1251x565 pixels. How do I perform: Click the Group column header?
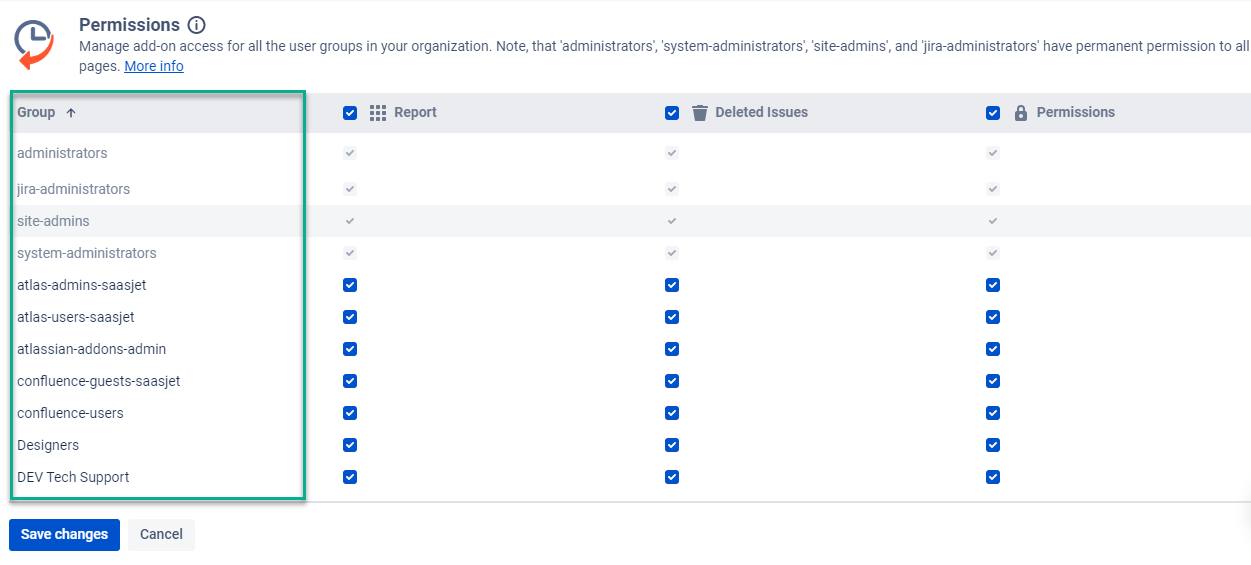click(36, 113)
